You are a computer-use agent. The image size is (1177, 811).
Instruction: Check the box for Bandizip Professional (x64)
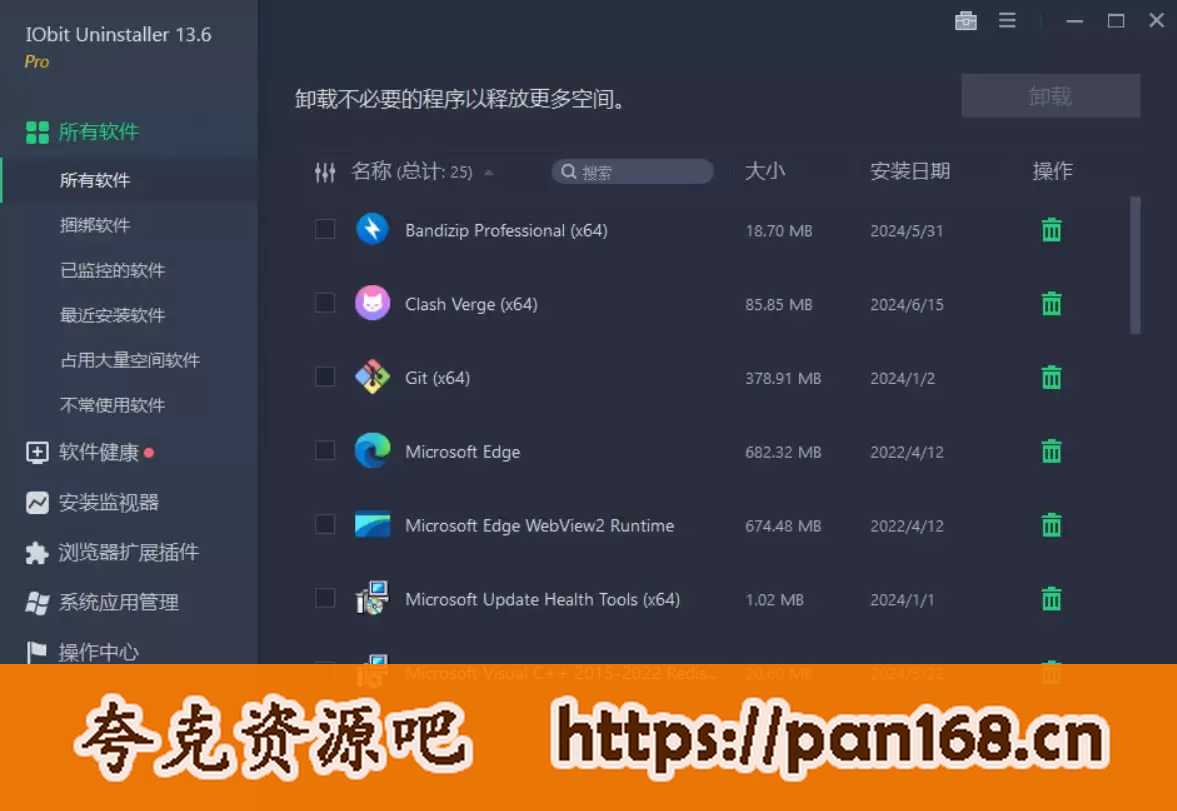[x=325, y=229]
